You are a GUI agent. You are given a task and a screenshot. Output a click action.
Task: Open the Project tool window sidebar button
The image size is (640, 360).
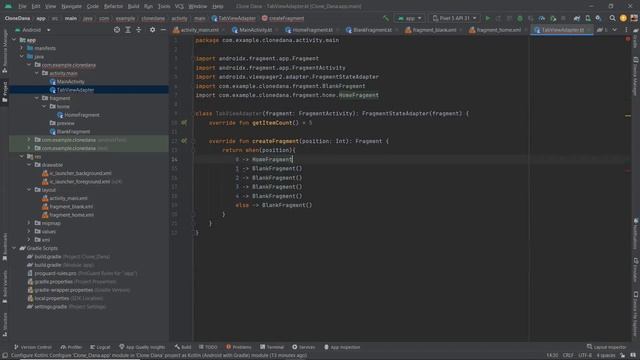(4, 92)
